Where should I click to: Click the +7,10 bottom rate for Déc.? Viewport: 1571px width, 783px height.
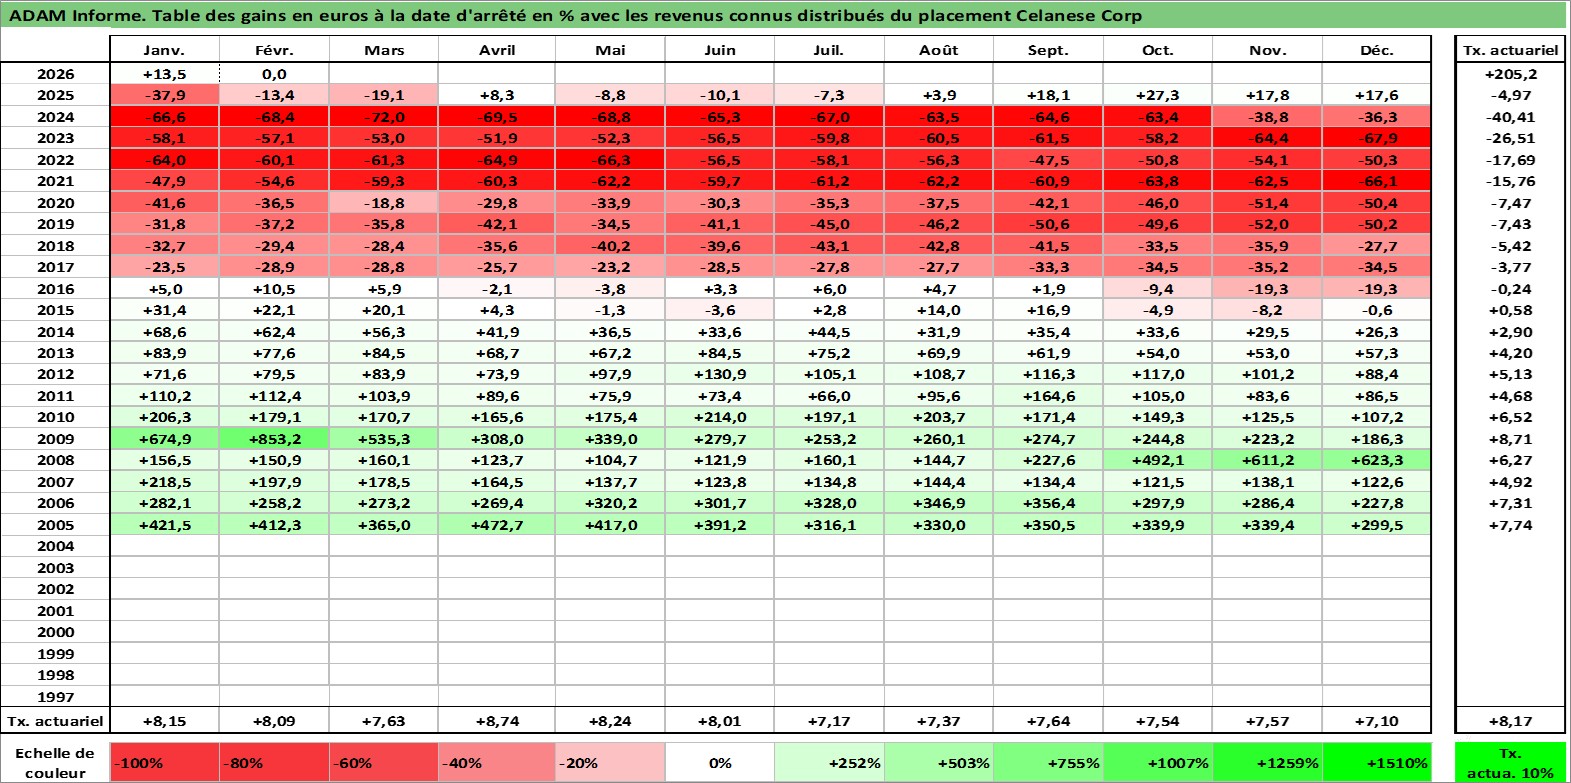[x=1377, y=721]
